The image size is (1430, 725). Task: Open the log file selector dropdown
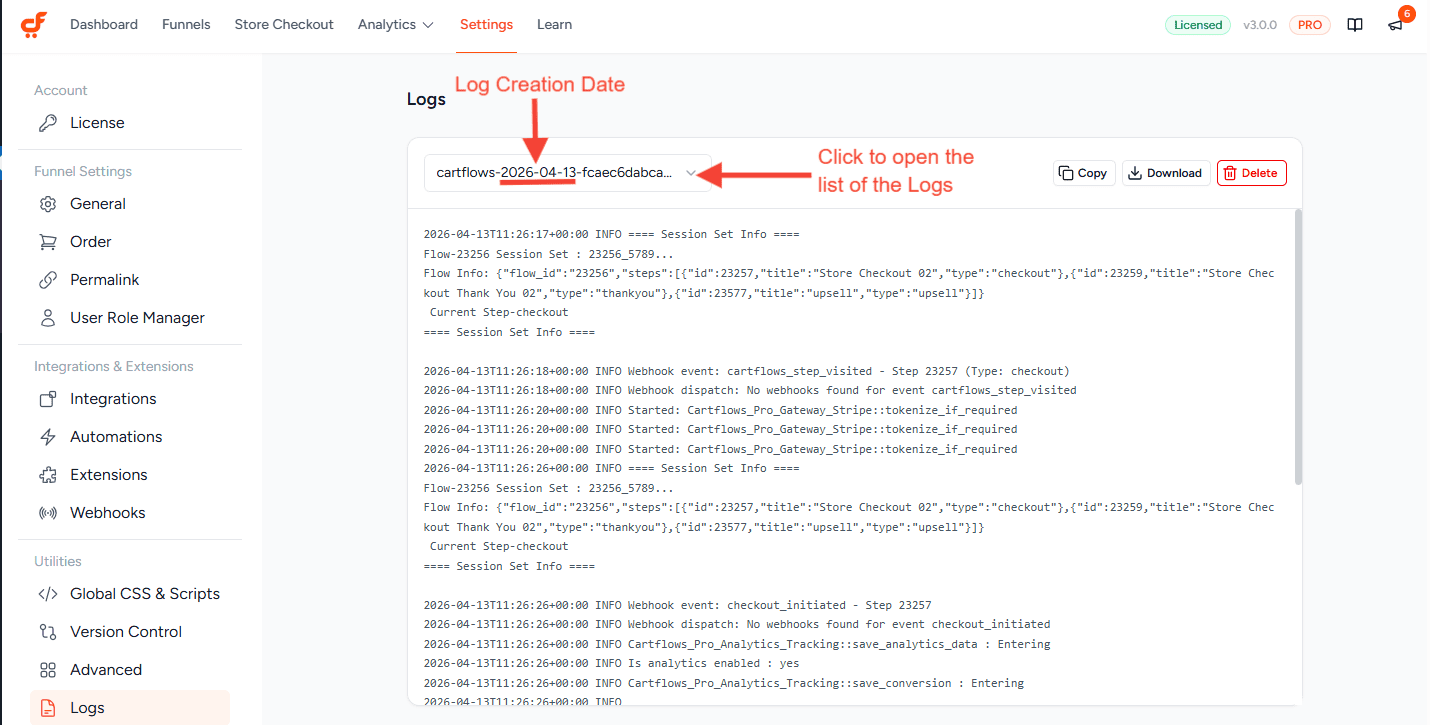click(568, 173)
